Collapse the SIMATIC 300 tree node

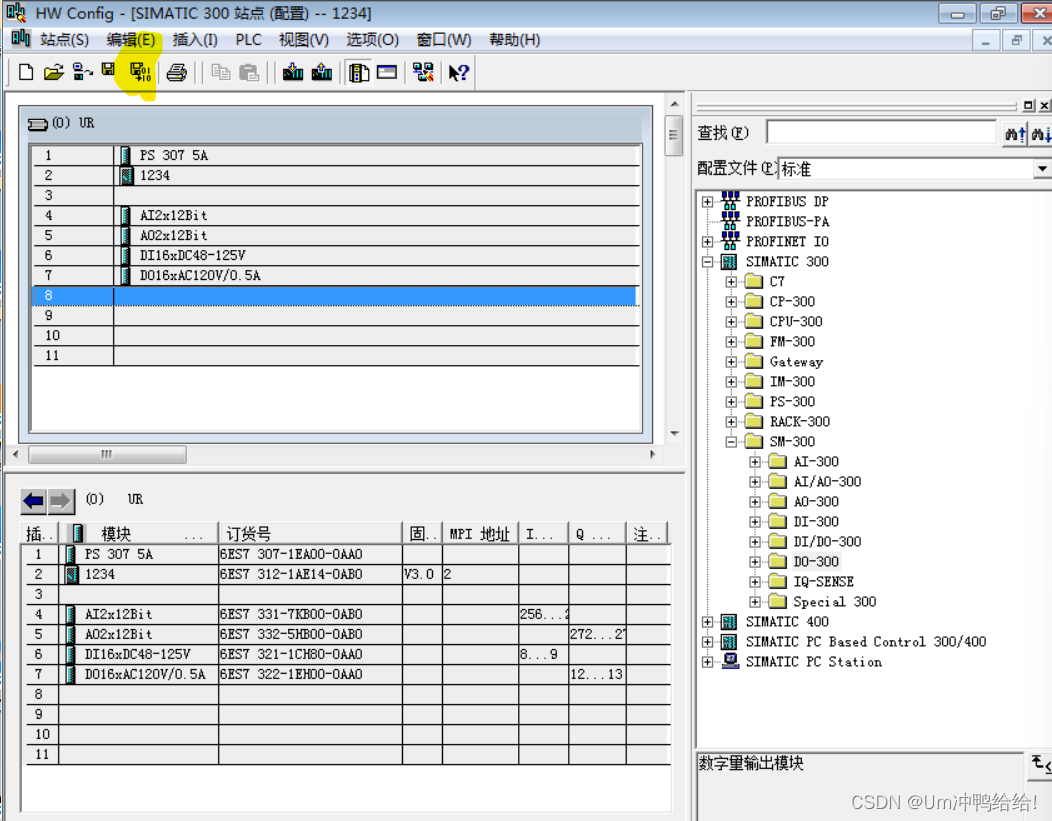(707, 262)
